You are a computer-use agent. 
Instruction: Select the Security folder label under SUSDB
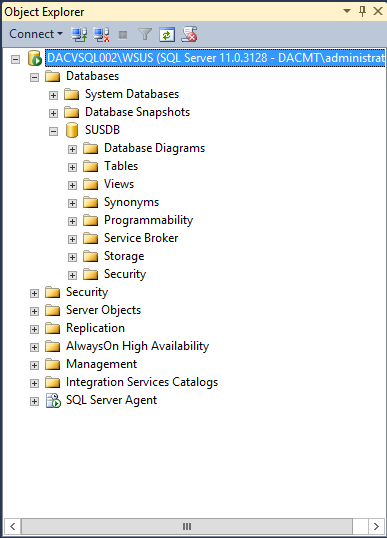coord(125,274)
